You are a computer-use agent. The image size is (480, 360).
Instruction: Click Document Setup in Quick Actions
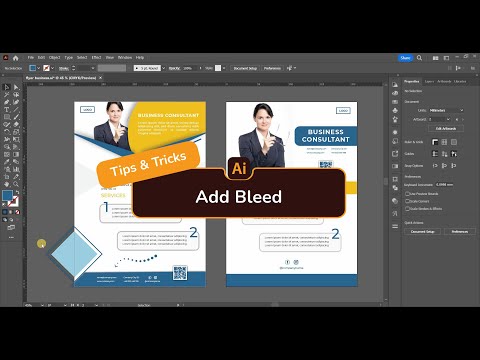click(423, 231)
